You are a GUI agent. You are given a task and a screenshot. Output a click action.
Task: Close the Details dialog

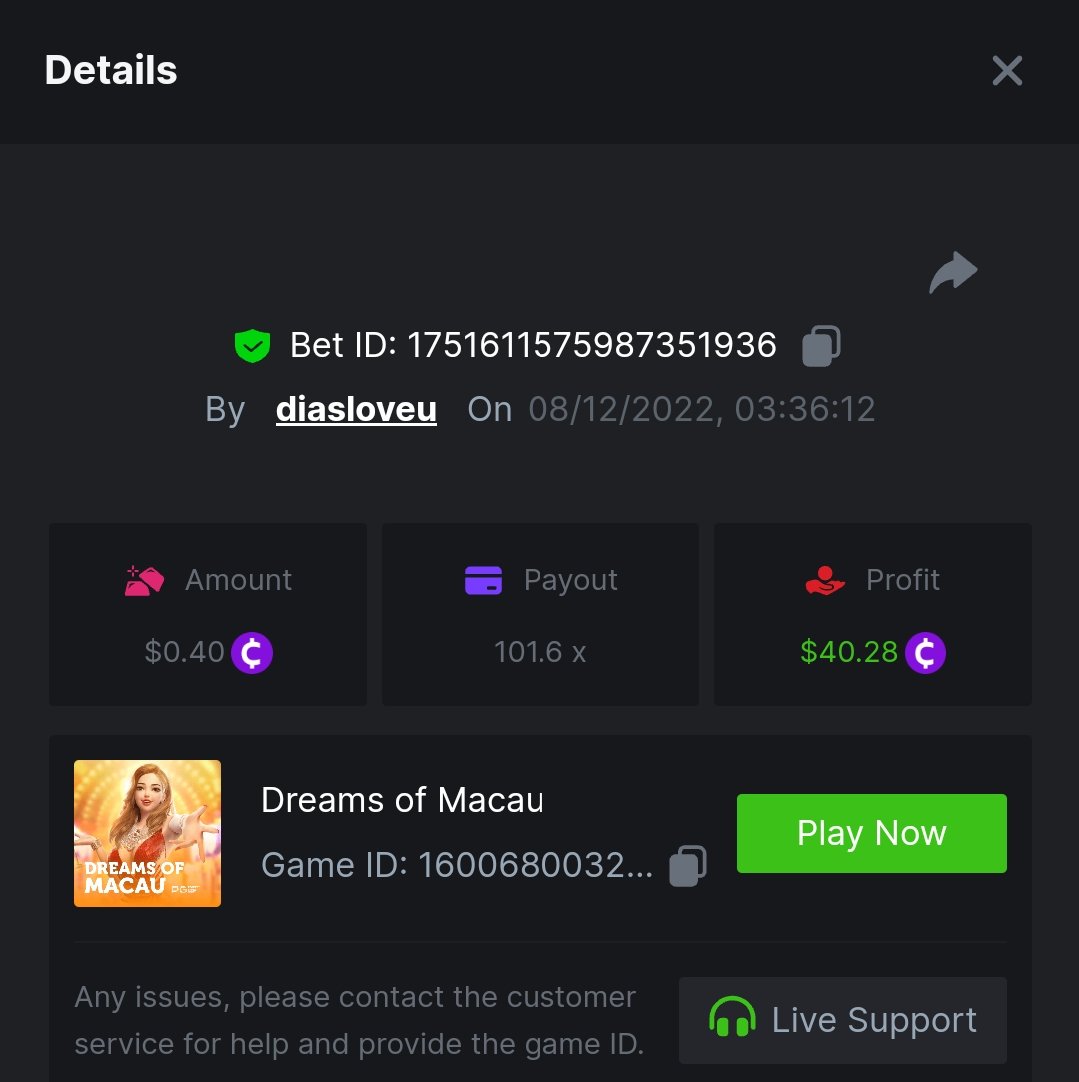[x=1006, y=71]
